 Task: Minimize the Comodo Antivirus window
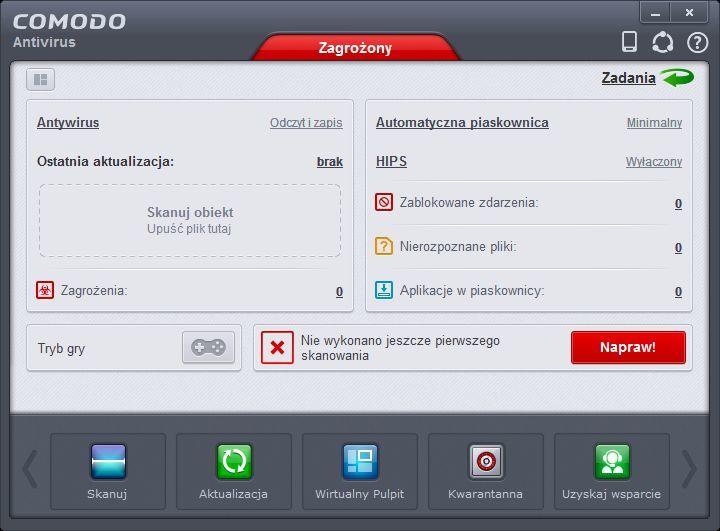coord(656,13)
